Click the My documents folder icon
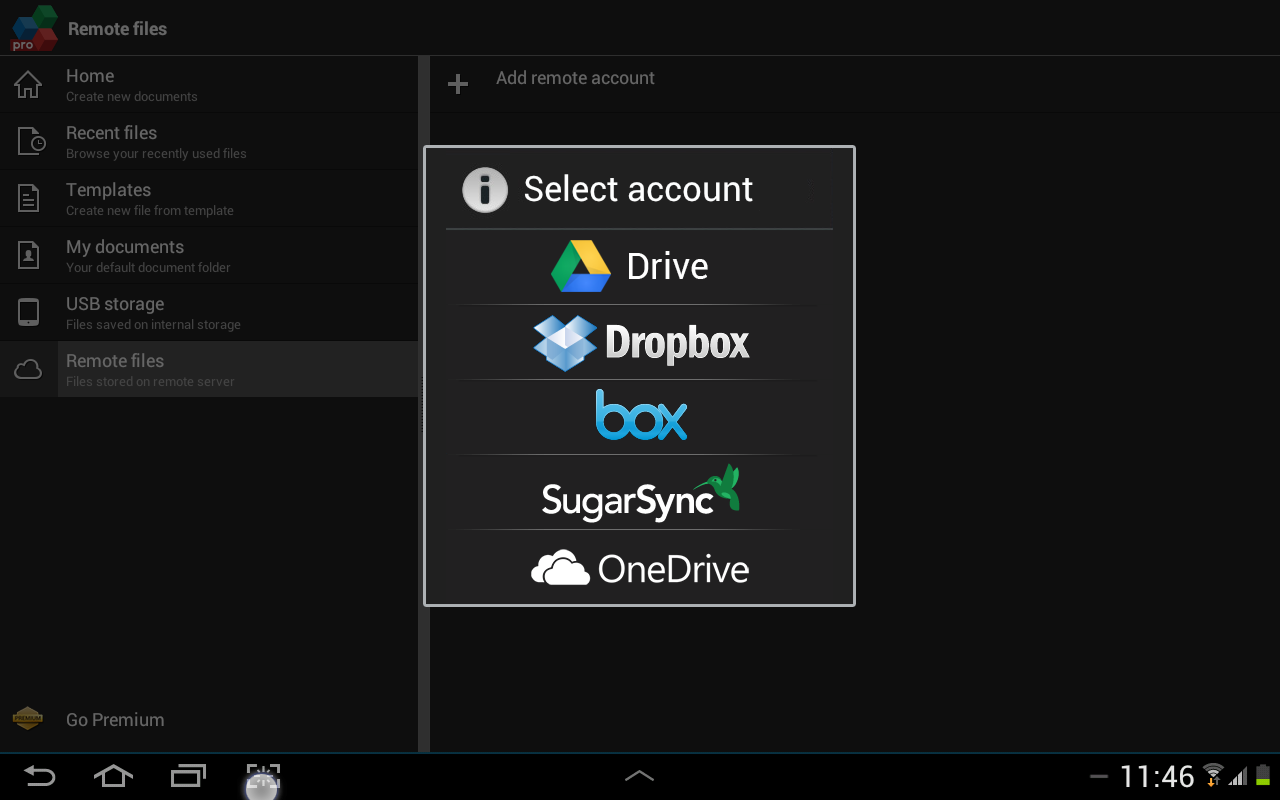Screen dimensions: 1280x800 tap(29, 255)
